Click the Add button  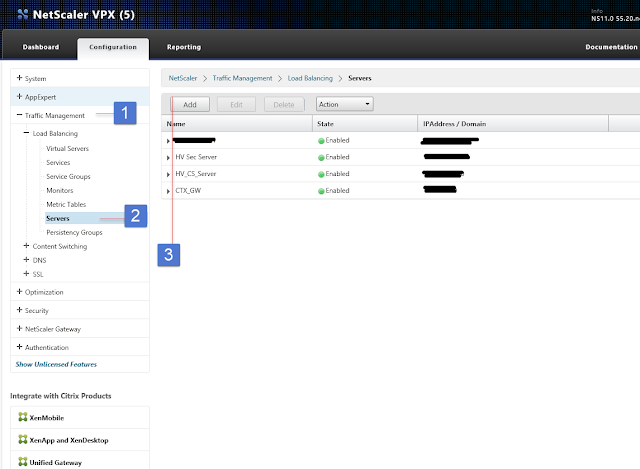click(190, 104)
